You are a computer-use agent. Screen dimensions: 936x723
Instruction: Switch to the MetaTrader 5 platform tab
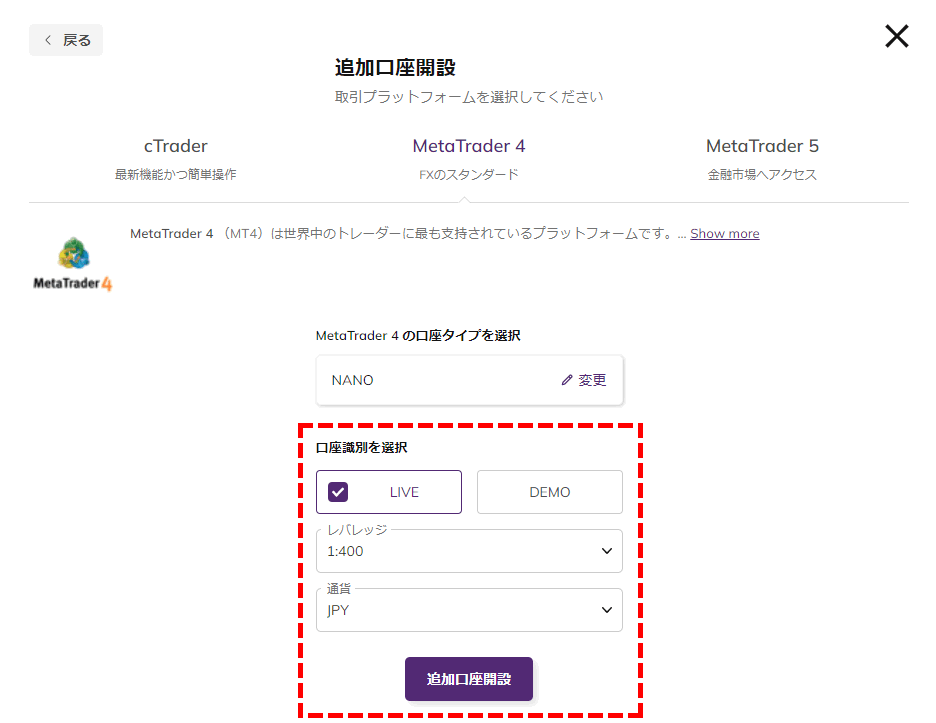point(762,159)
